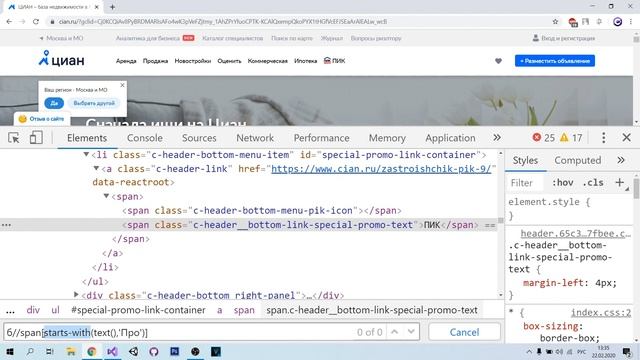This screenshot has height=360, width=640.
Task: Click Разместить объявление button
Action: tap(555, 61)
